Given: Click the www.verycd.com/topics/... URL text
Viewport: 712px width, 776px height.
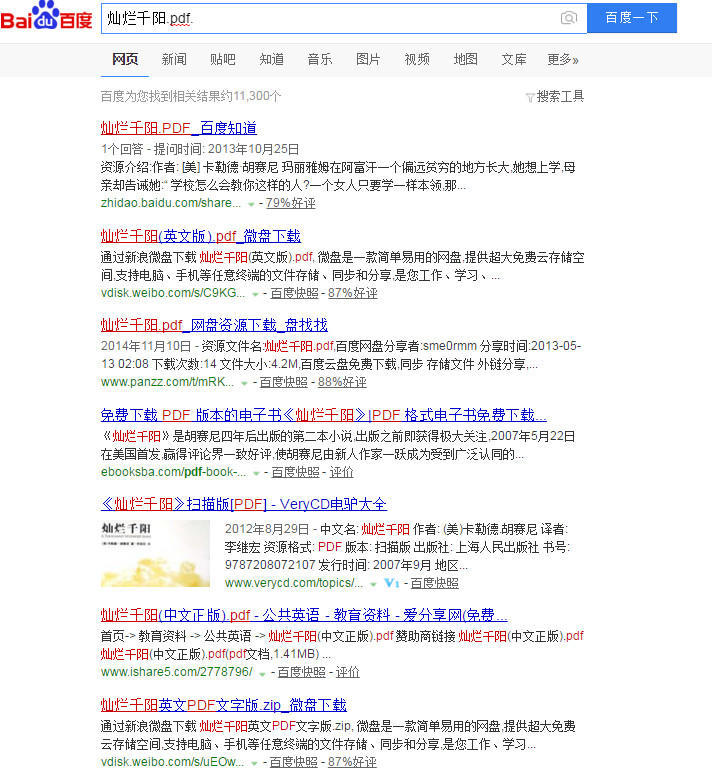Looking at the screenshot, I should 294,583.
